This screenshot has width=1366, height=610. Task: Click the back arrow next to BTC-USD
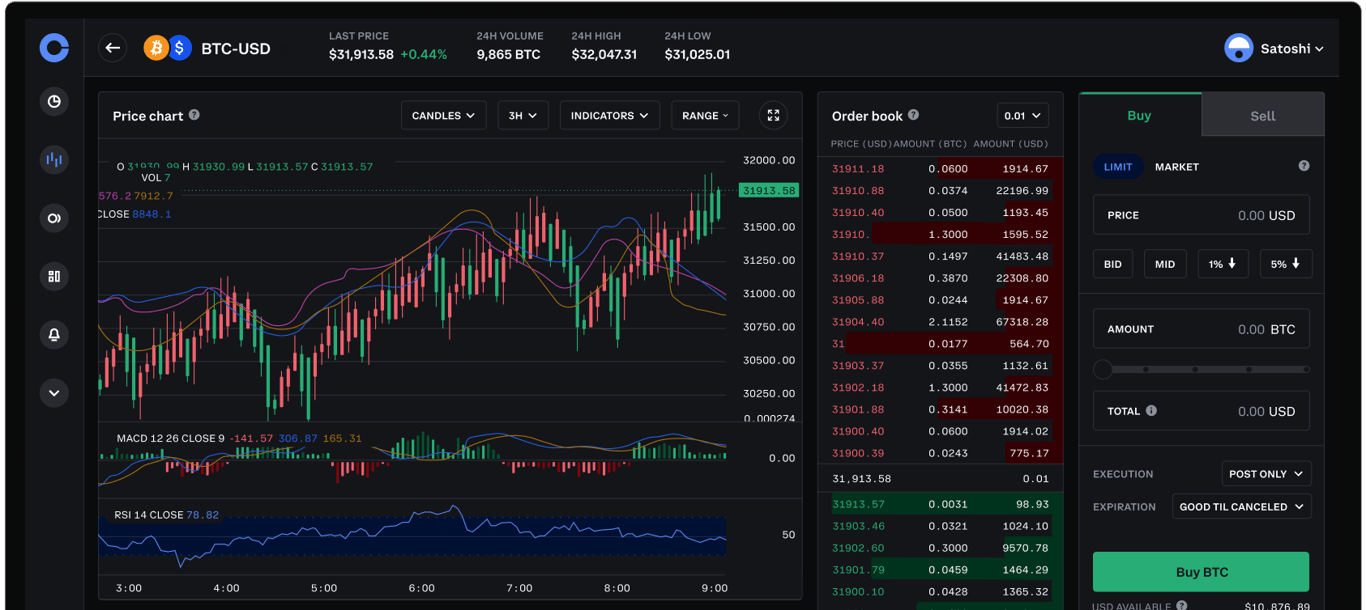[x=112, y=47]
